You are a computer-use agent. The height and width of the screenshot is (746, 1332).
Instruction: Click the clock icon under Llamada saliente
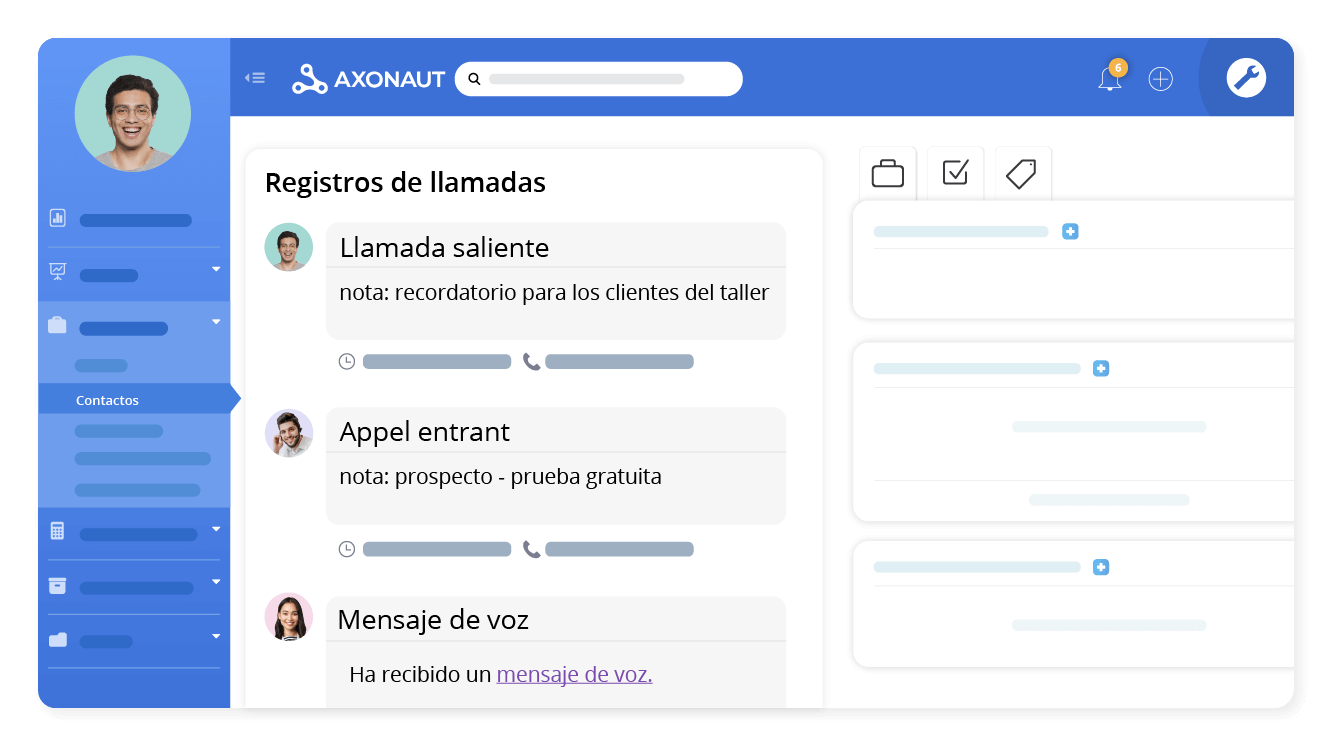pos(347,361)
